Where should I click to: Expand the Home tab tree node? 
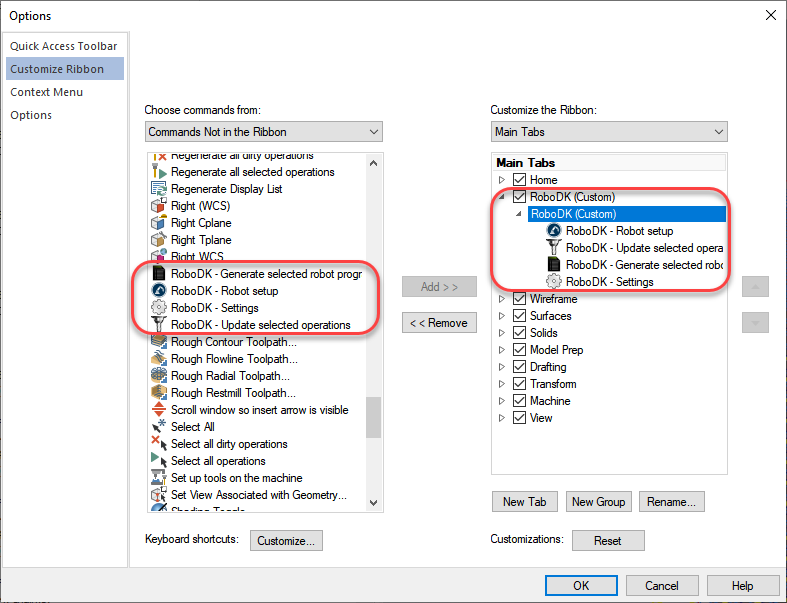point(502,180)
